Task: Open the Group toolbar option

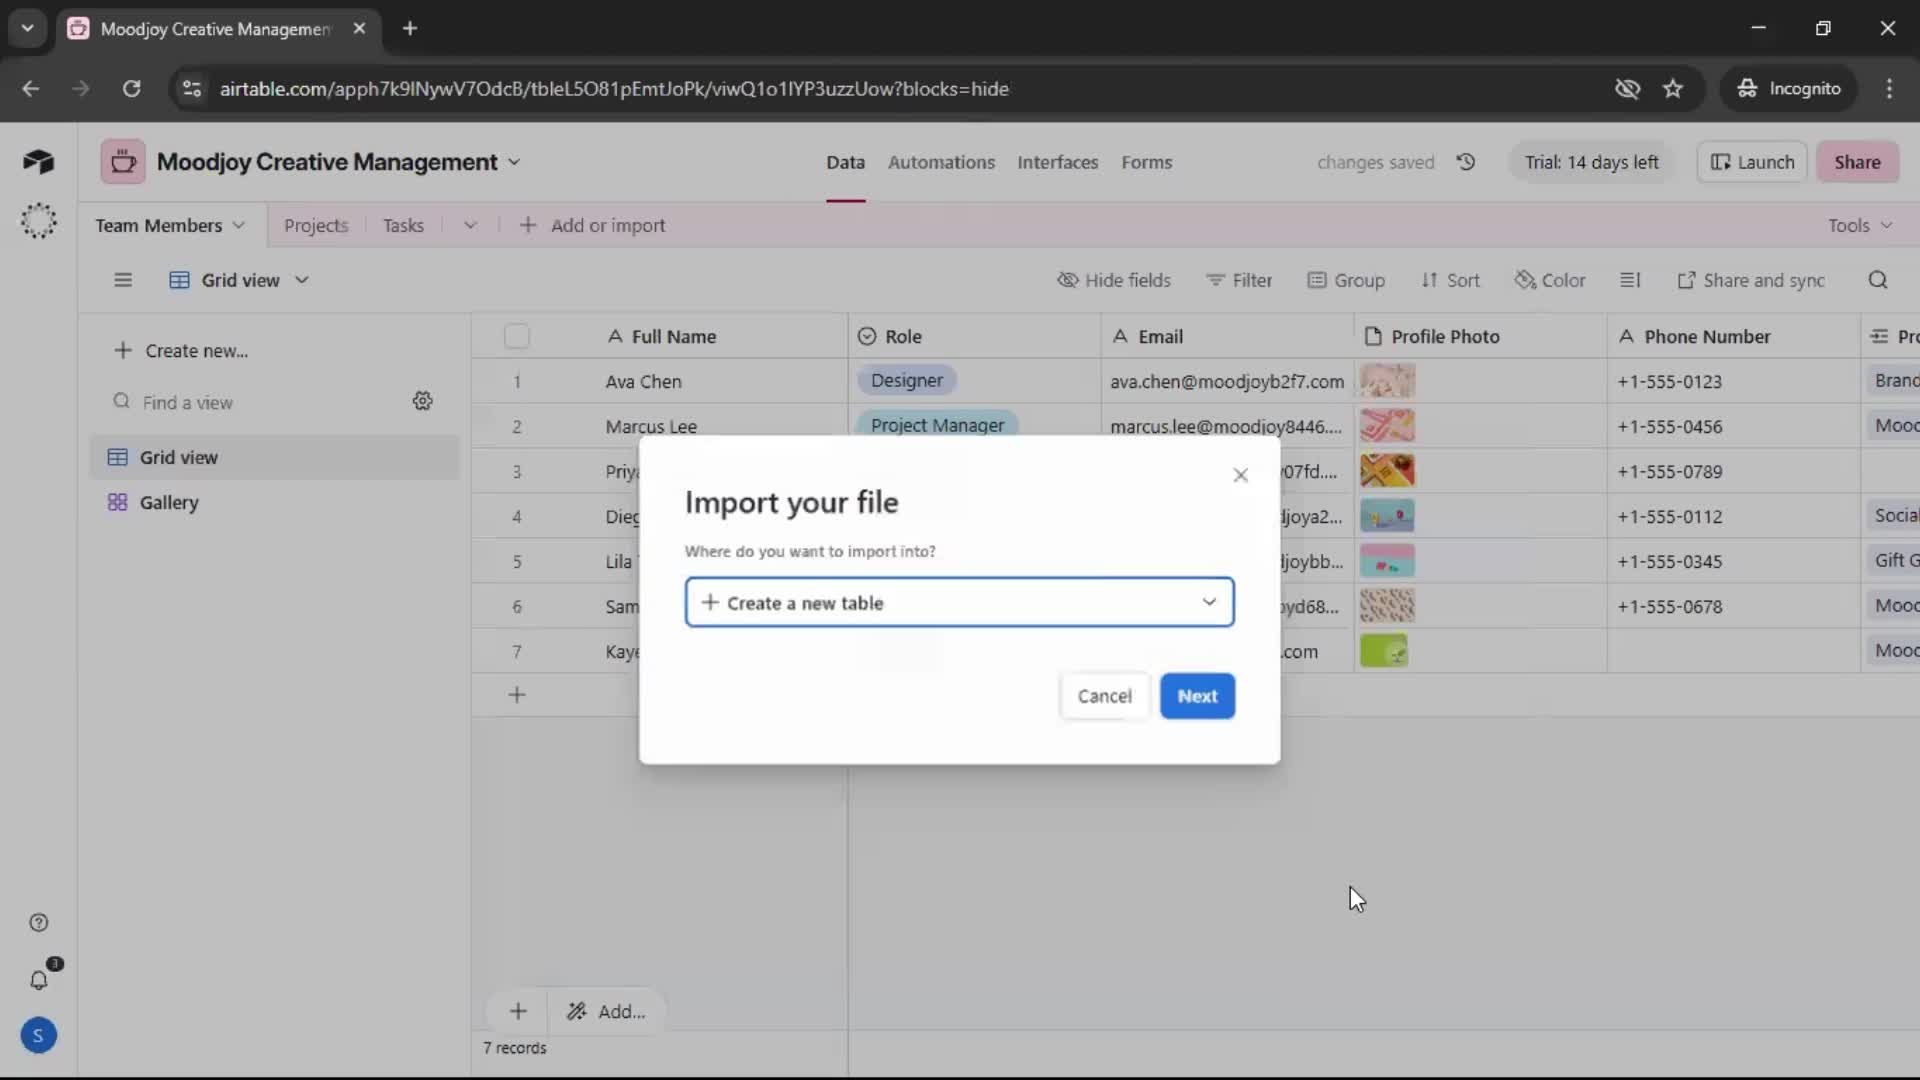Action: coord(1346,280)
